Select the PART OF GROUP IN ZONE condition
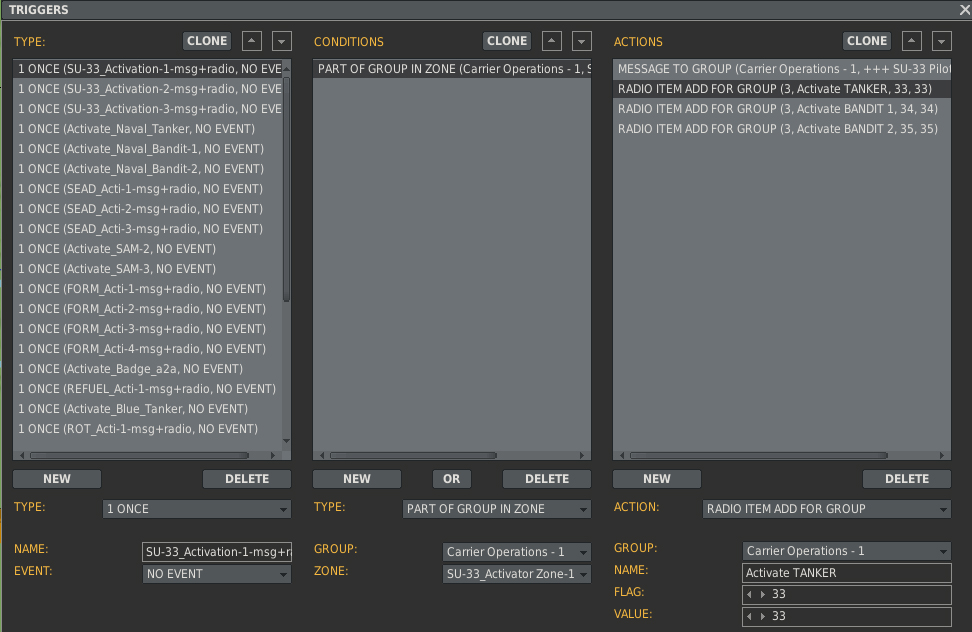972x632 pixels. [x=452, y=69]
